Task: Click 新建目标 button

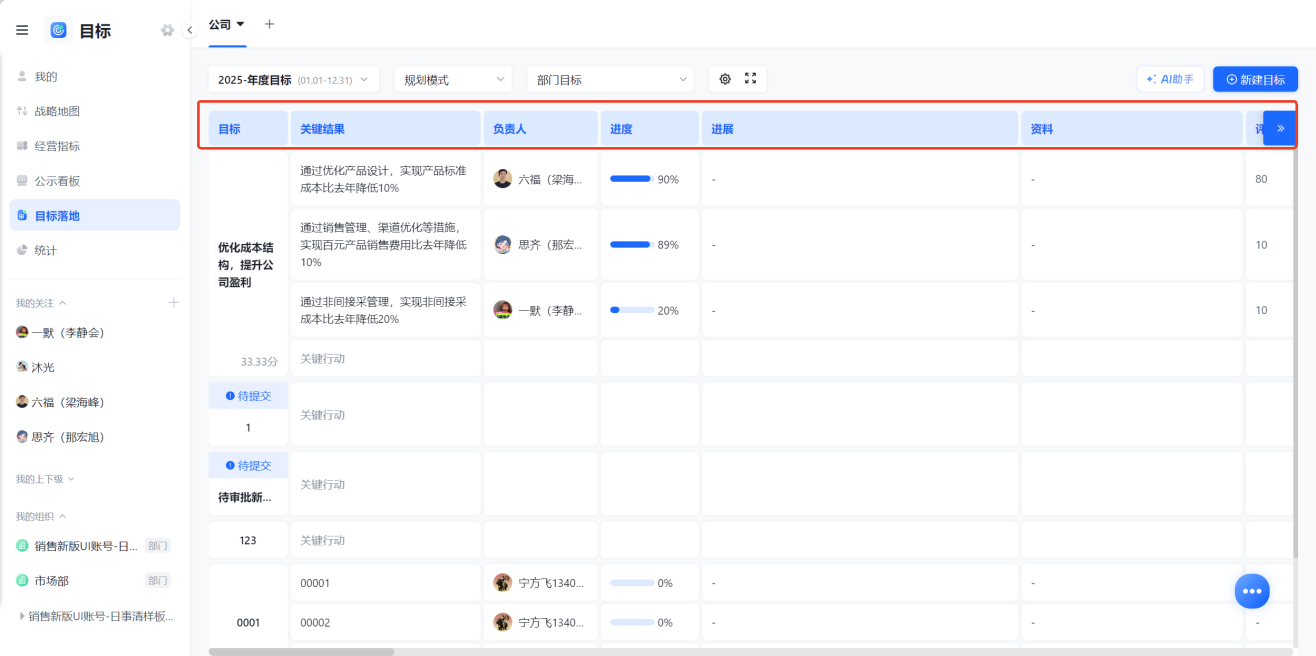Action: [1255, 79]
